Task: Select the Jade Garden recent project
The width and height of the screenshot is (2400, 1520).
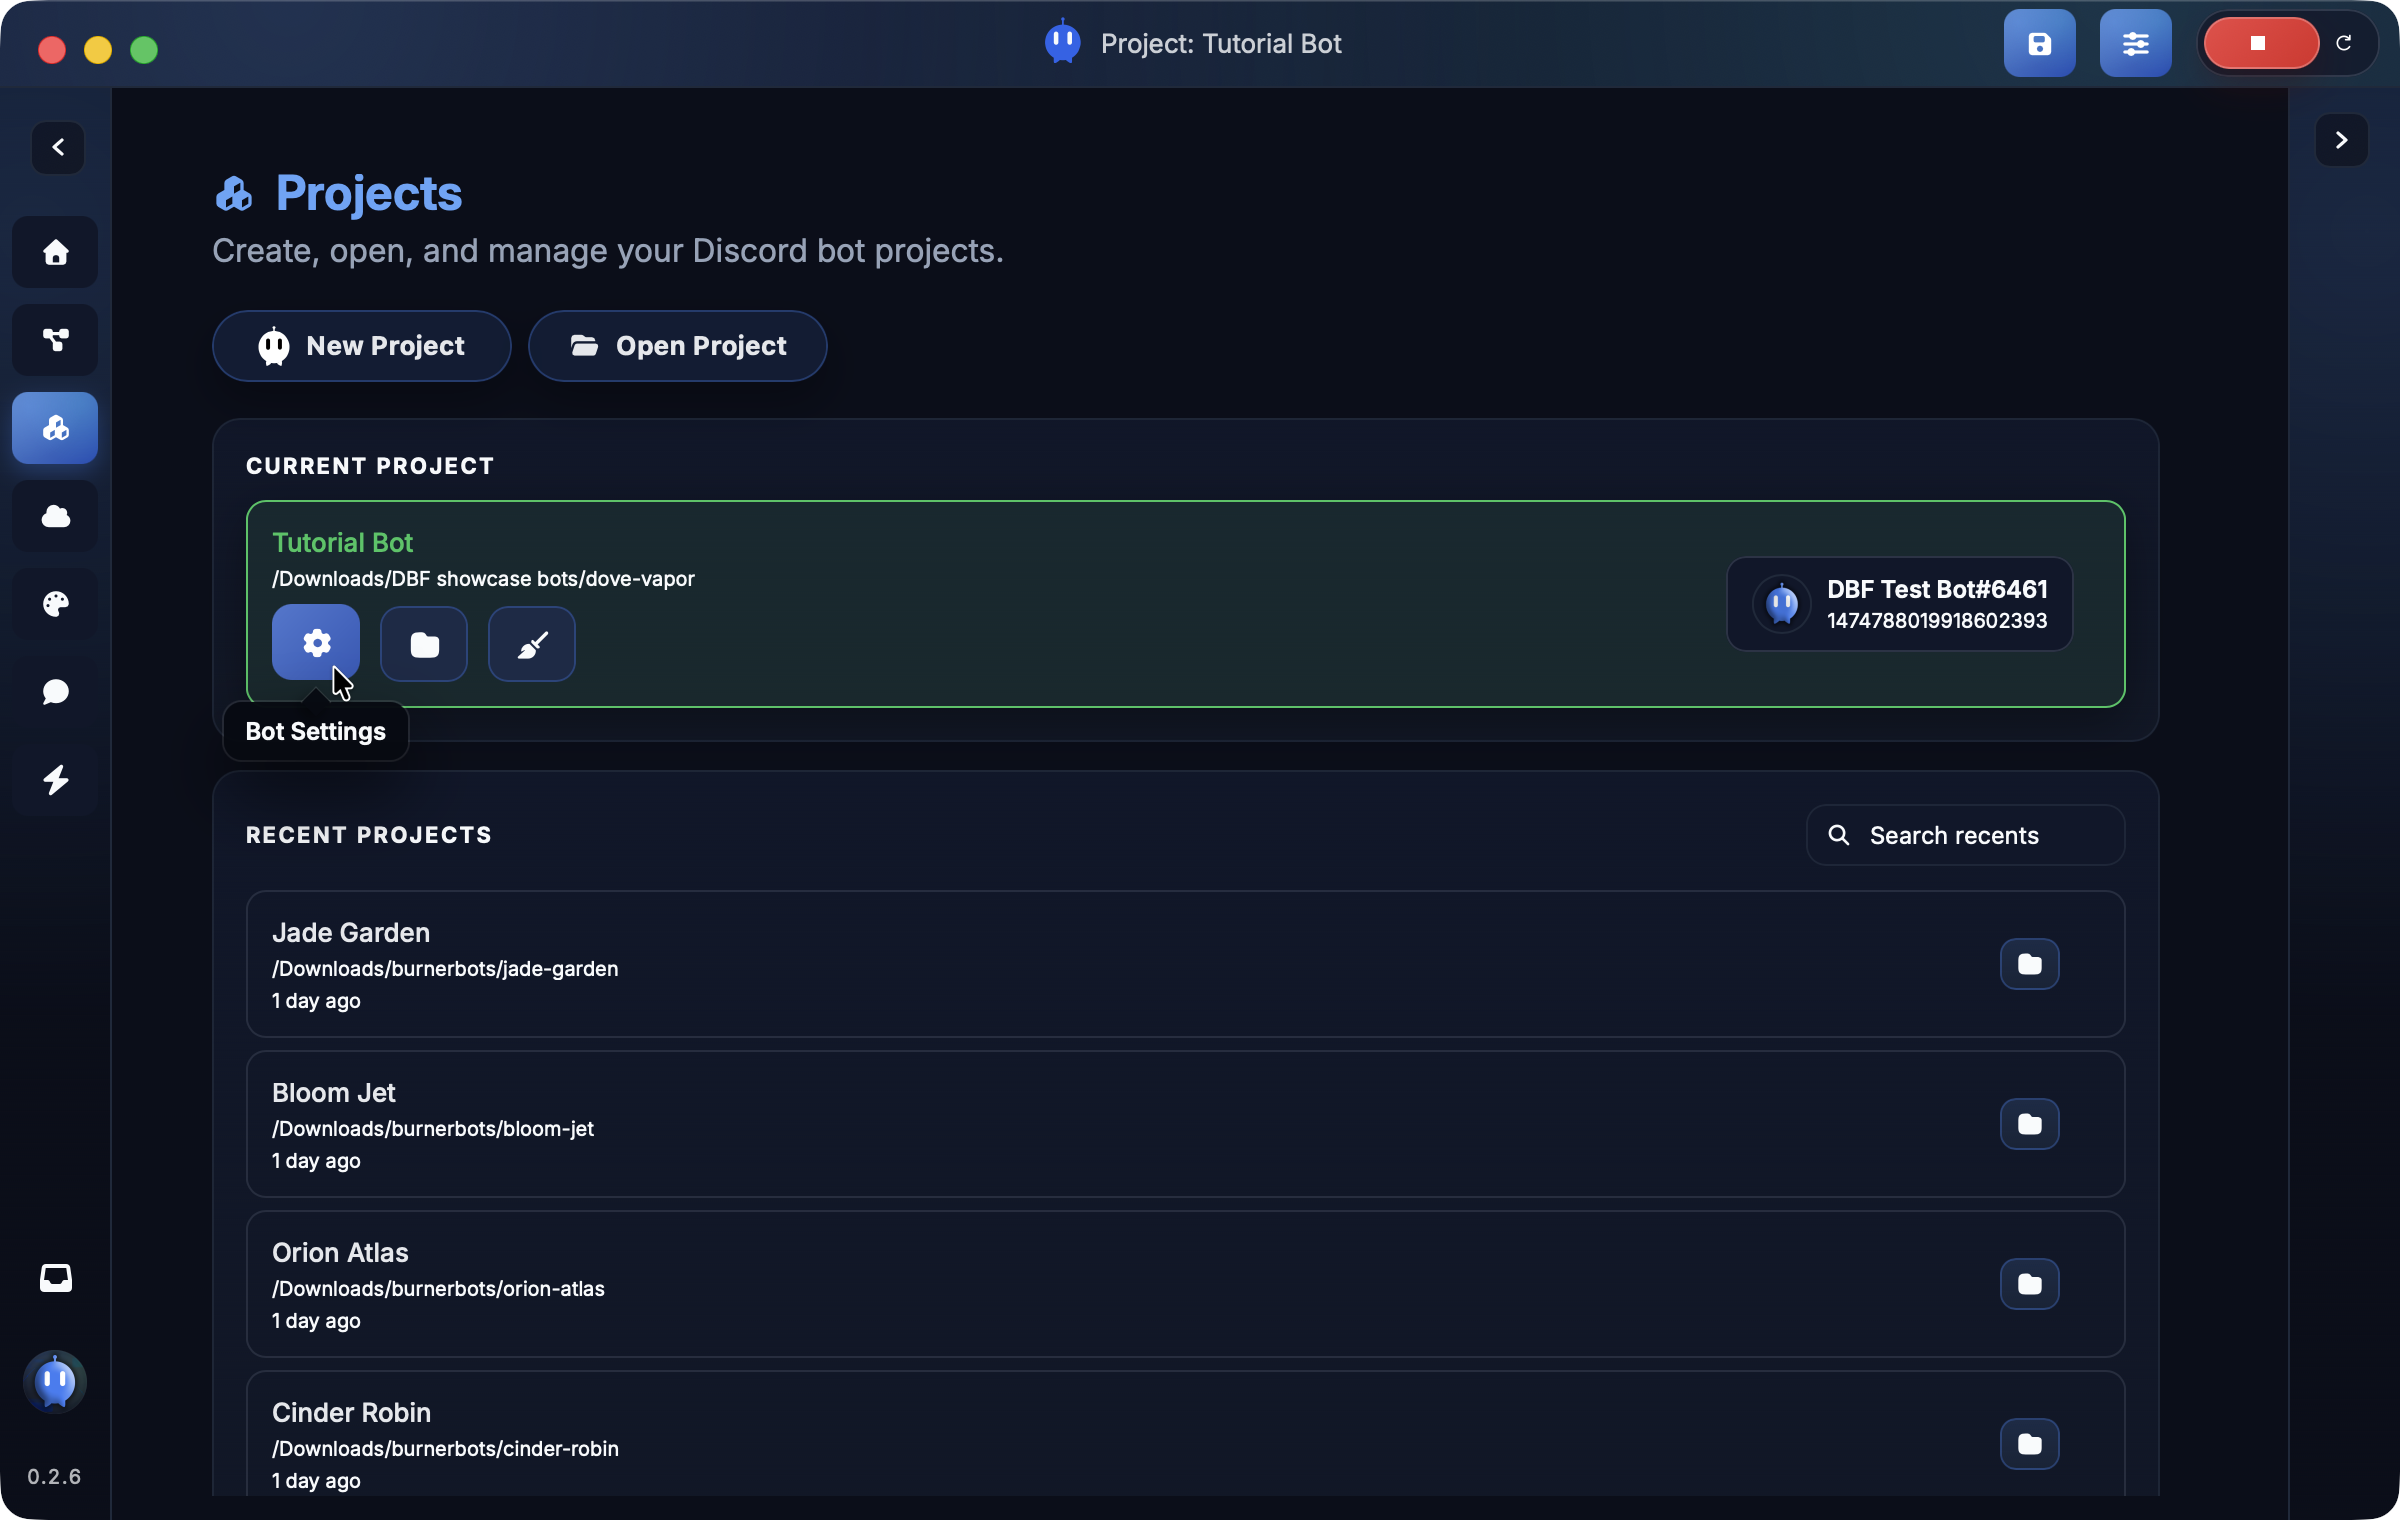Action: point(1185,964)
